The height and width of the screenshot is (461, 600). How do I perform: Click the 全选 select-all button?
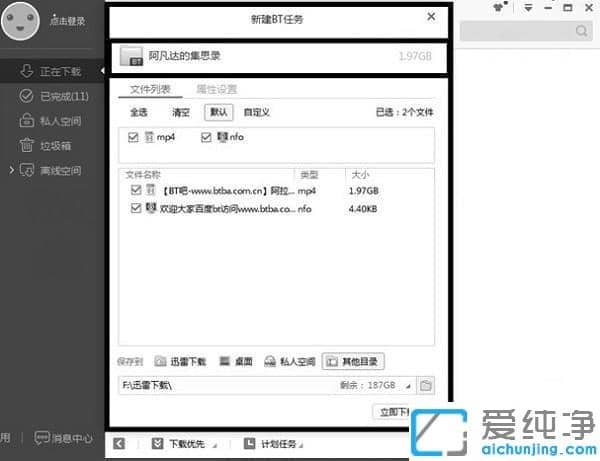(139, 112)
